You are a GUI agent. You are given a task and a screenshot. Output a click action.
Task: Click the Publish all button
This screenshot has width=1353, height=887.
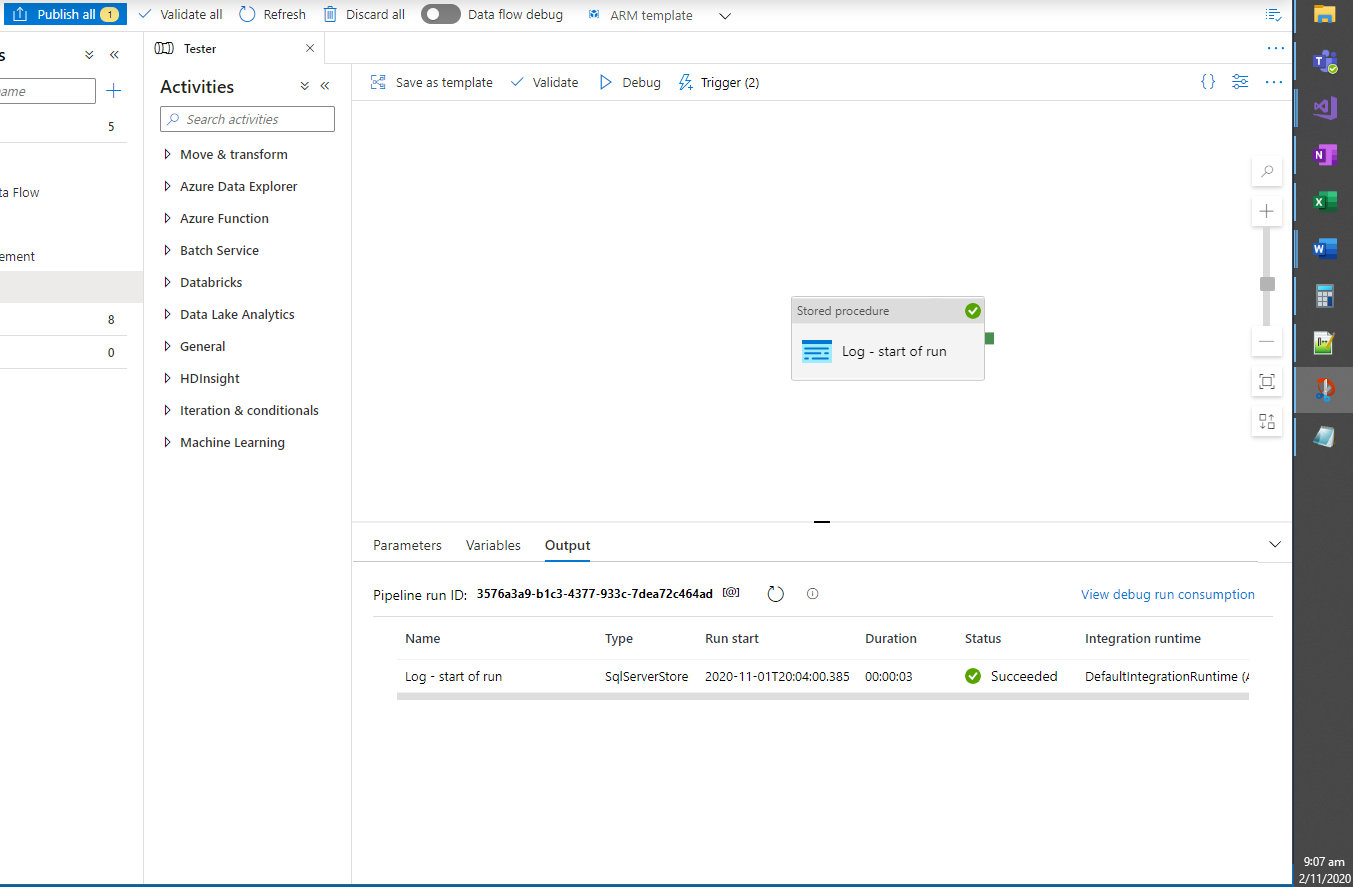[x=65, y=15]
